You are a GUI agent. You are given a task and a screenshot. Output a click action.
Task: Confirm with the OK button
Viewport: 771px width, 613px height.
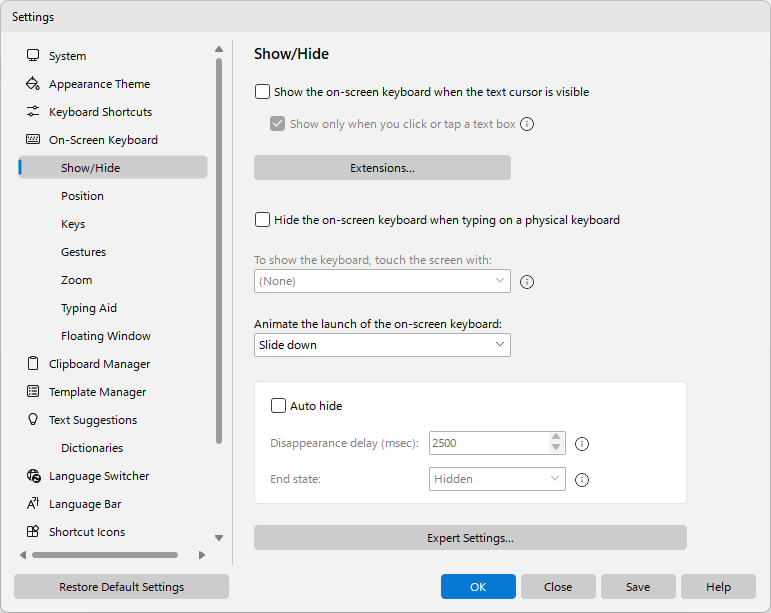click(478, 586)
